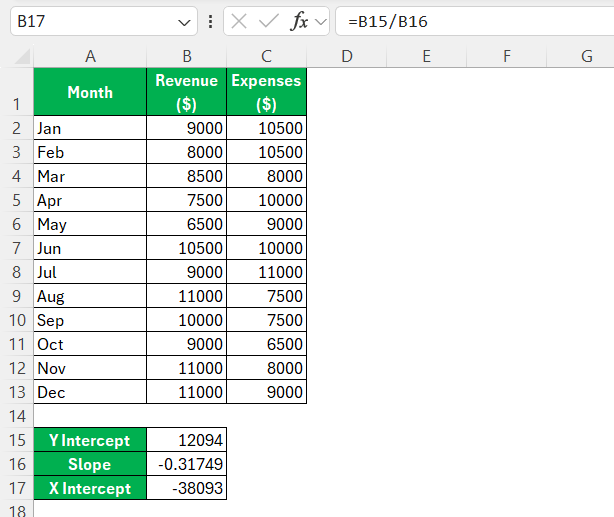Select Slope value -0.31749

tap(187, 464)
